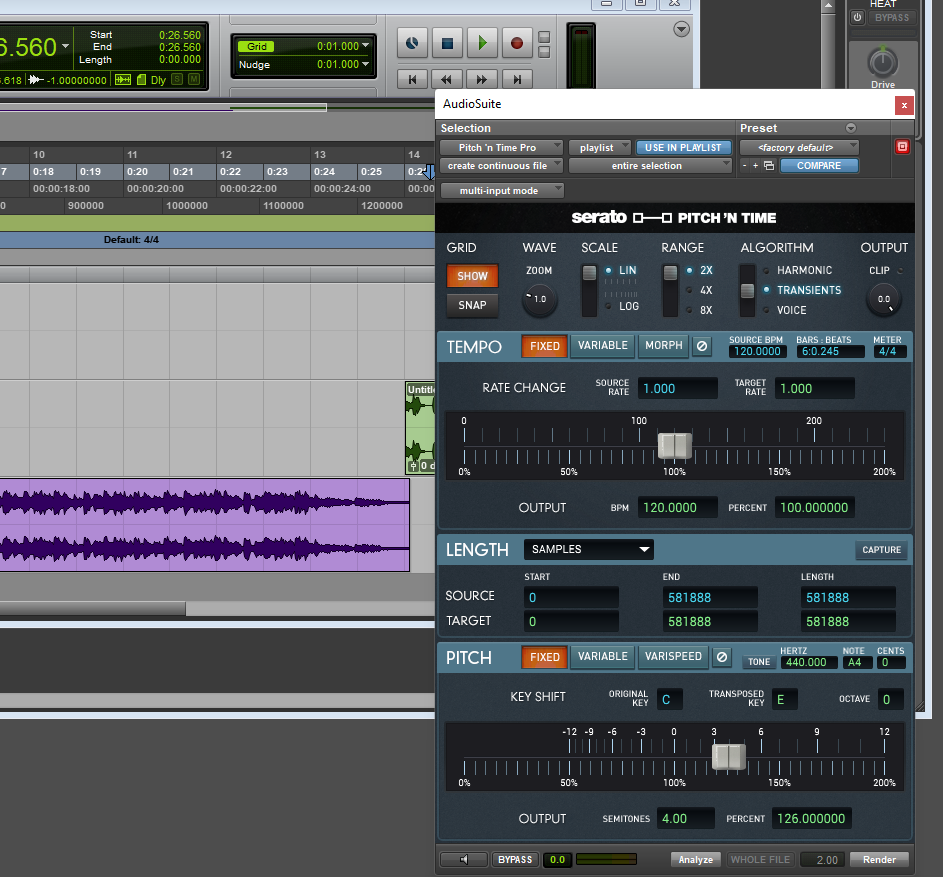Image resolution: width=943 pixels, height=877 pixels.
Task: Click the Dly delay compensation indicator
Action: coord(158,80)
